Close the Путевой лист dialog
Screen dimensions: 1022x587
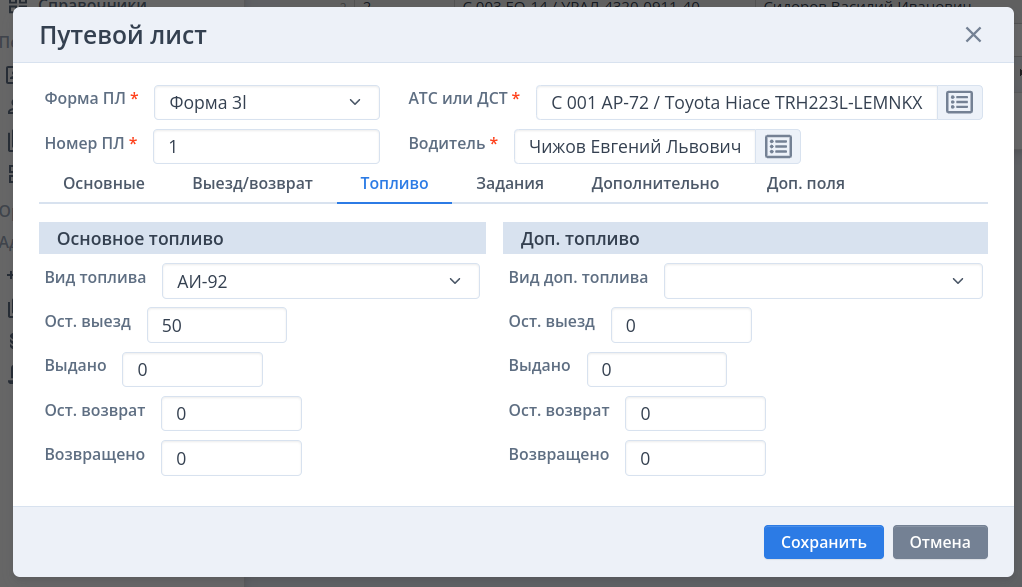click(x=973, y=35)
